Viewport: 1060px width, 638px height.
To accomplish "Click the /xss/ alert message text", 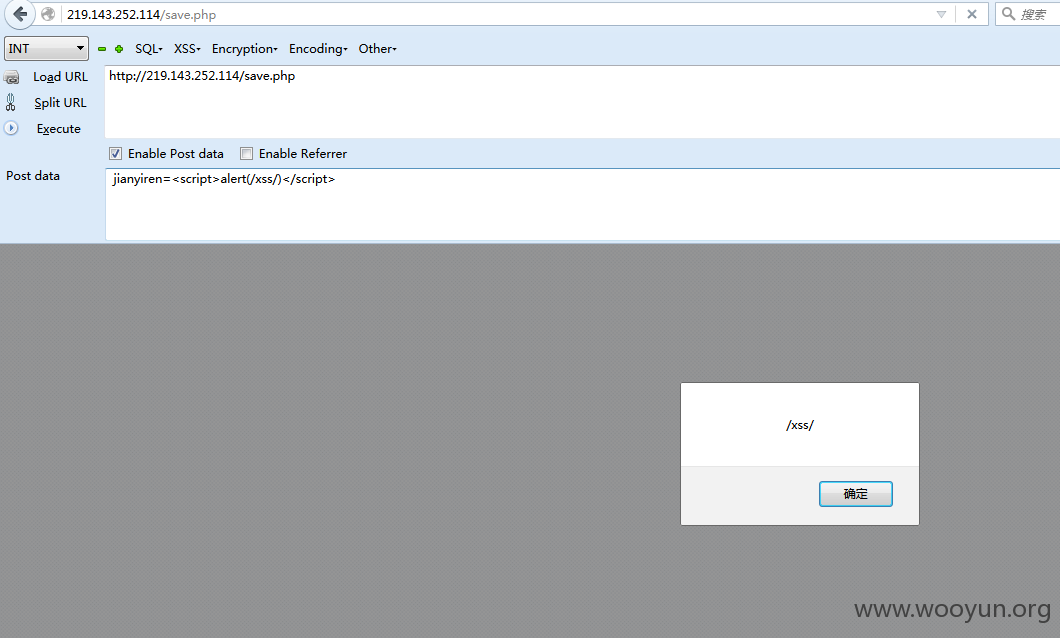I will point(800,425).
